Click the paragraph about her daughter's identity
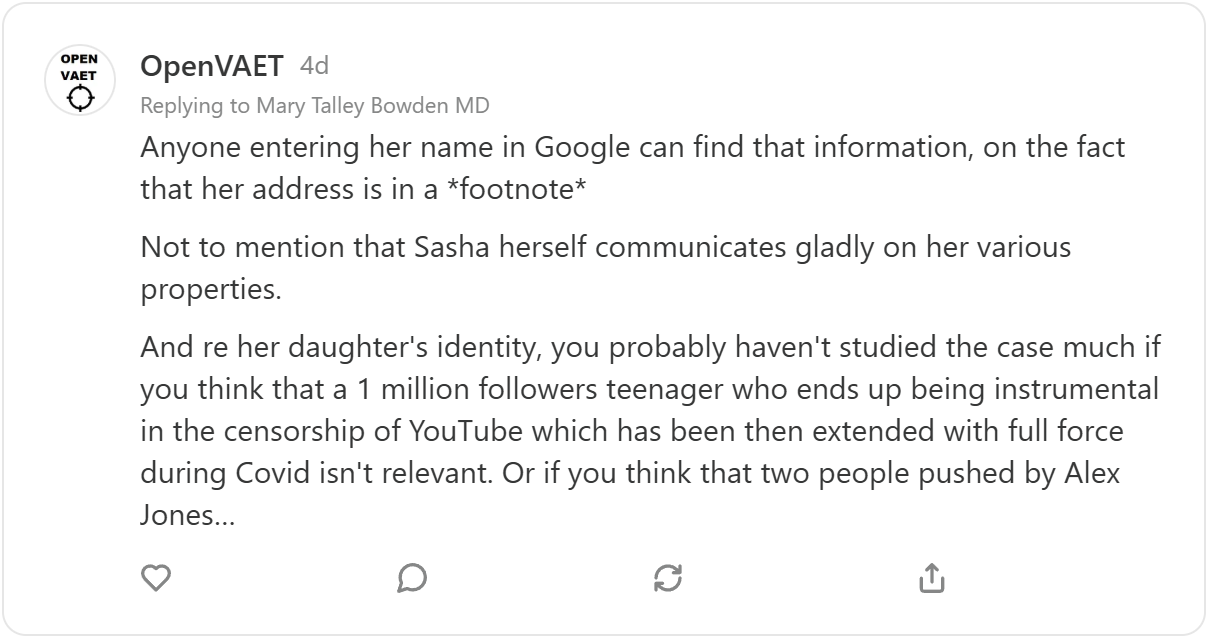The height and width of the screenshot is (638, 1208). [650, 430]
